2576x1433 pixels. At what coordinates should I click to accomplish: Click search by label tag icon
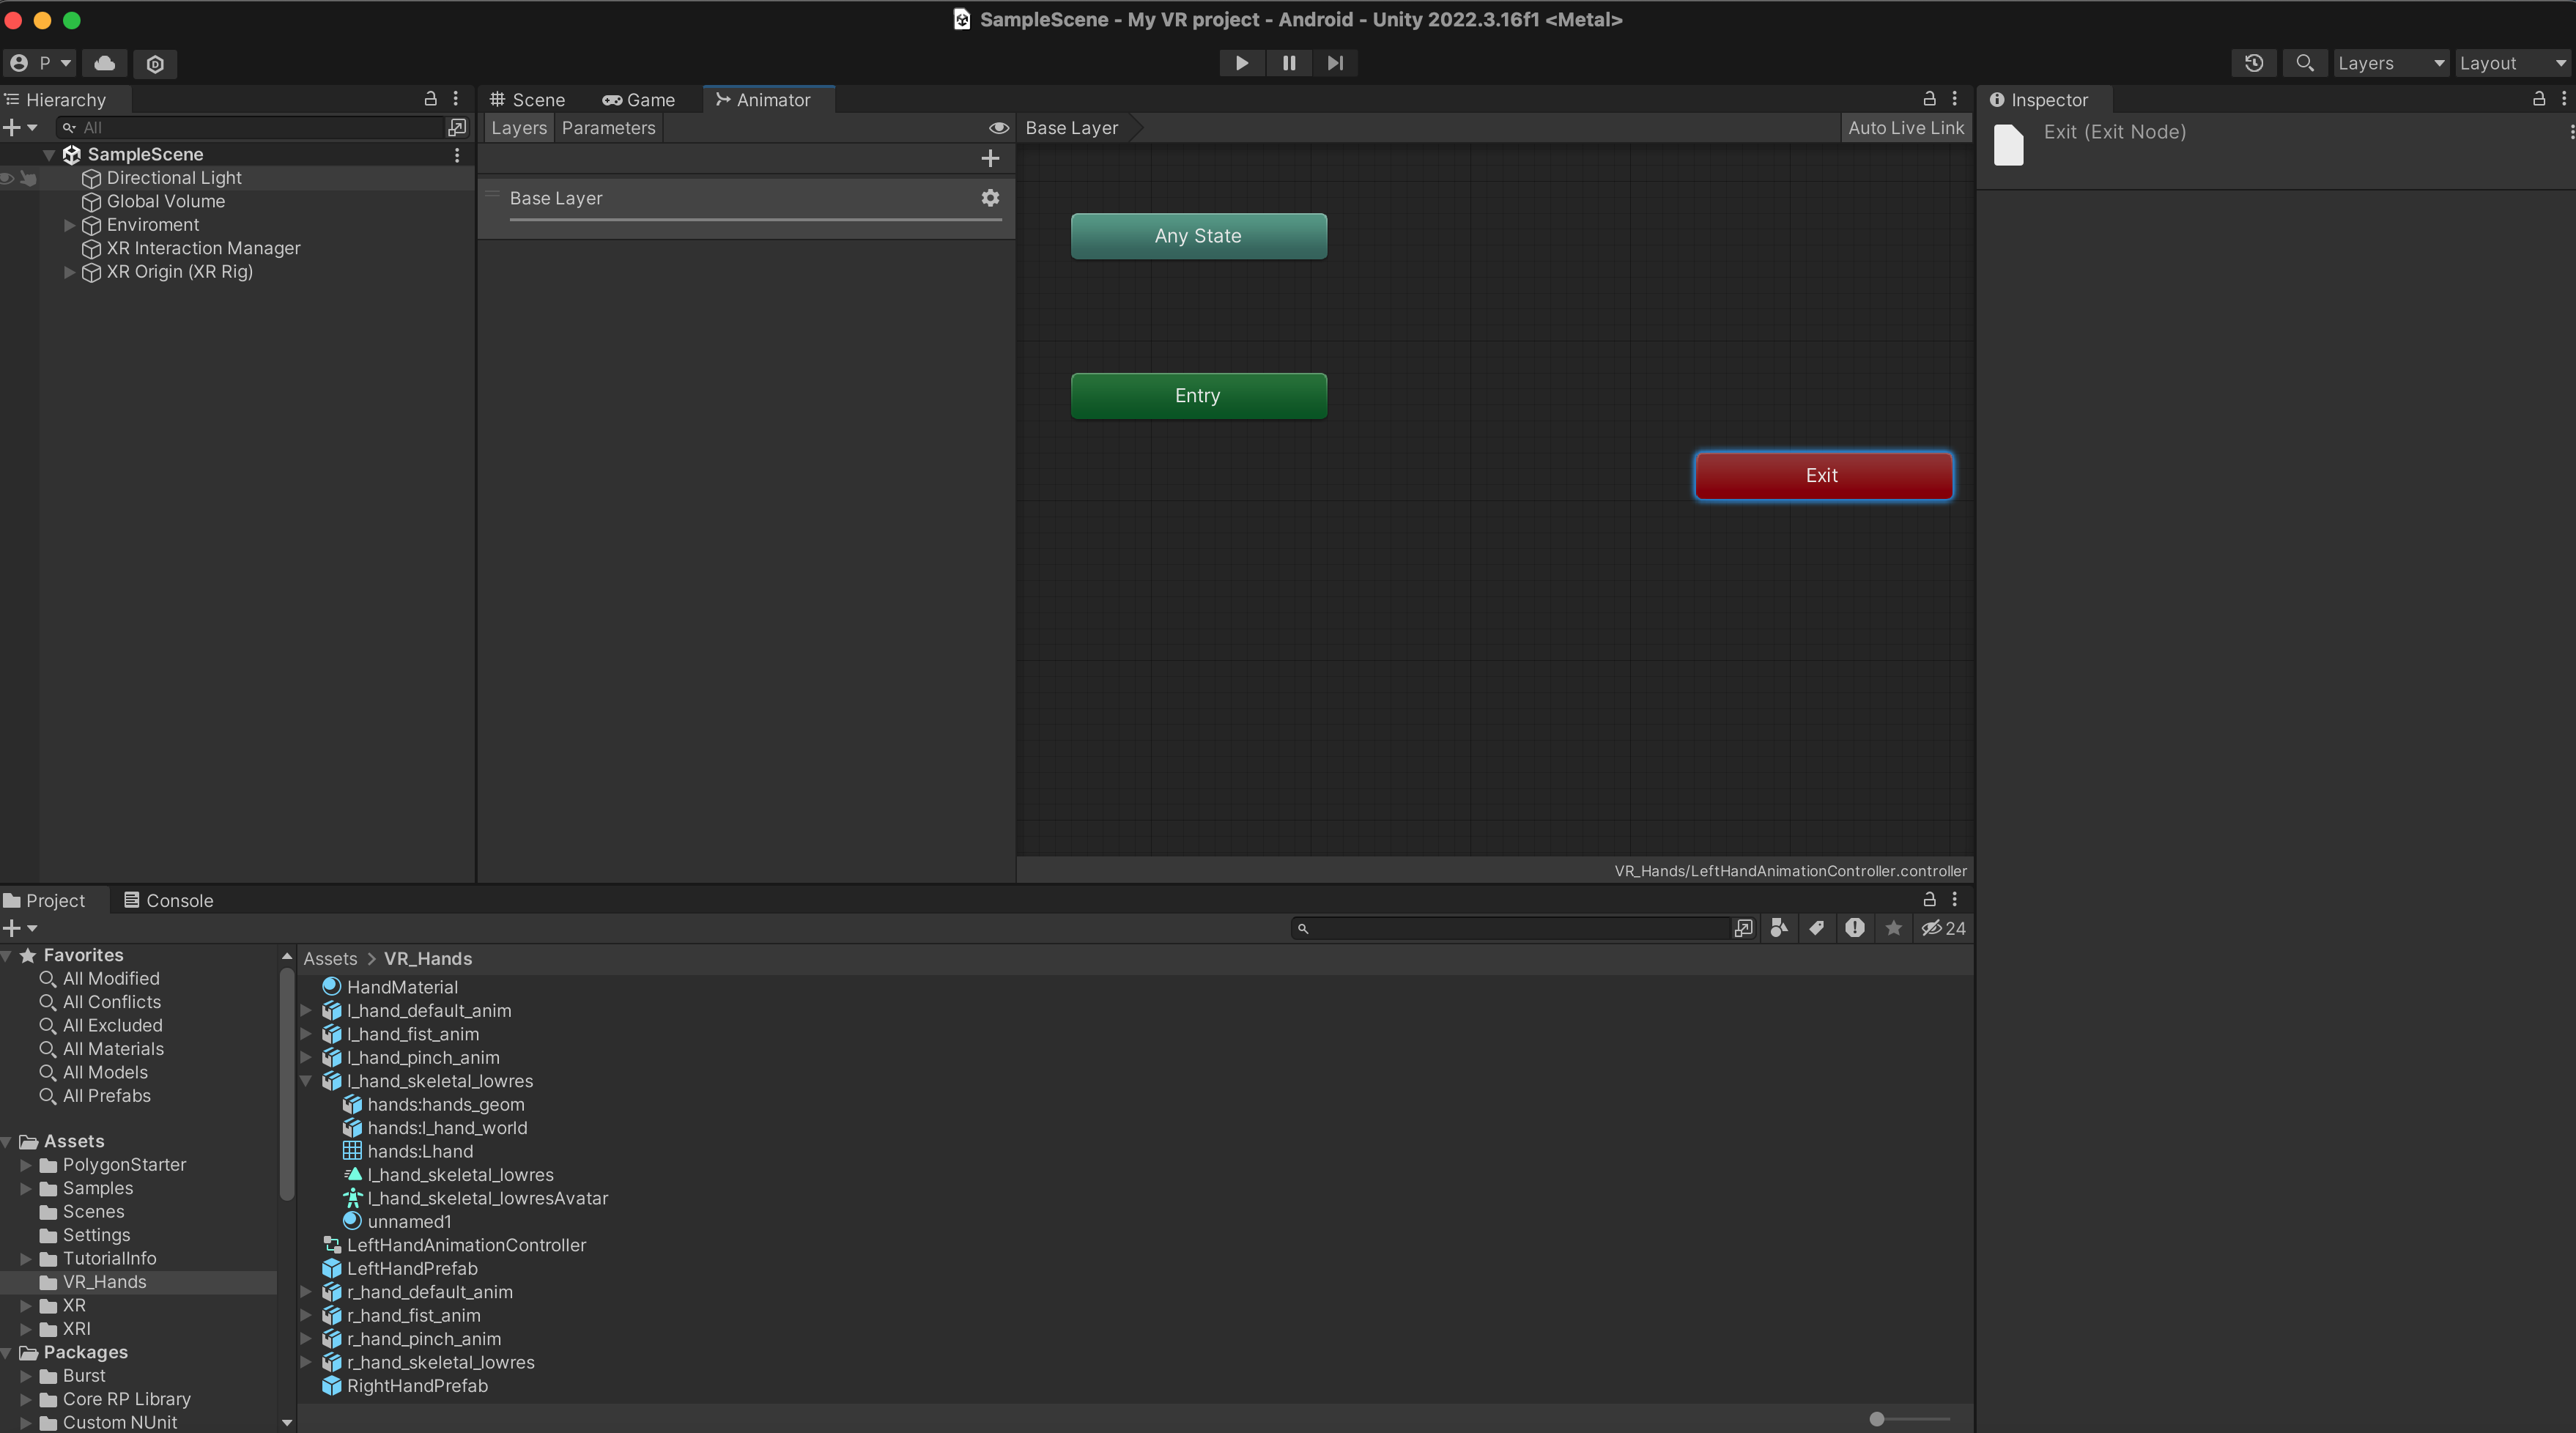[1817, 928]
